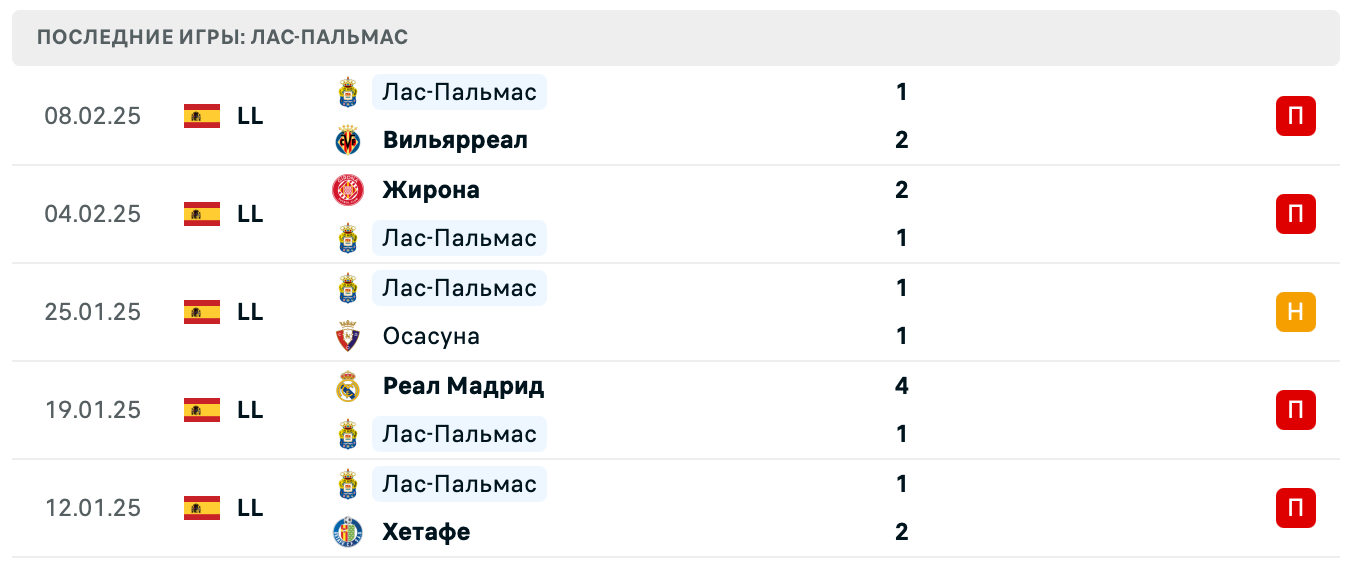Click the 'Последние игры: Лас-Пальмас' header
The width and height of the screenshot is (1354, 576).
222,37
